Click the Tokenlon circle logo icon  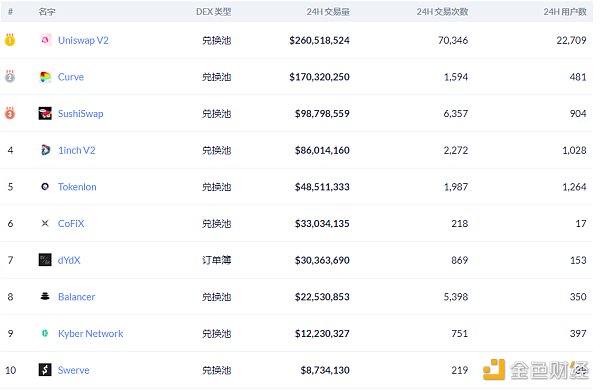click(45, 187)
